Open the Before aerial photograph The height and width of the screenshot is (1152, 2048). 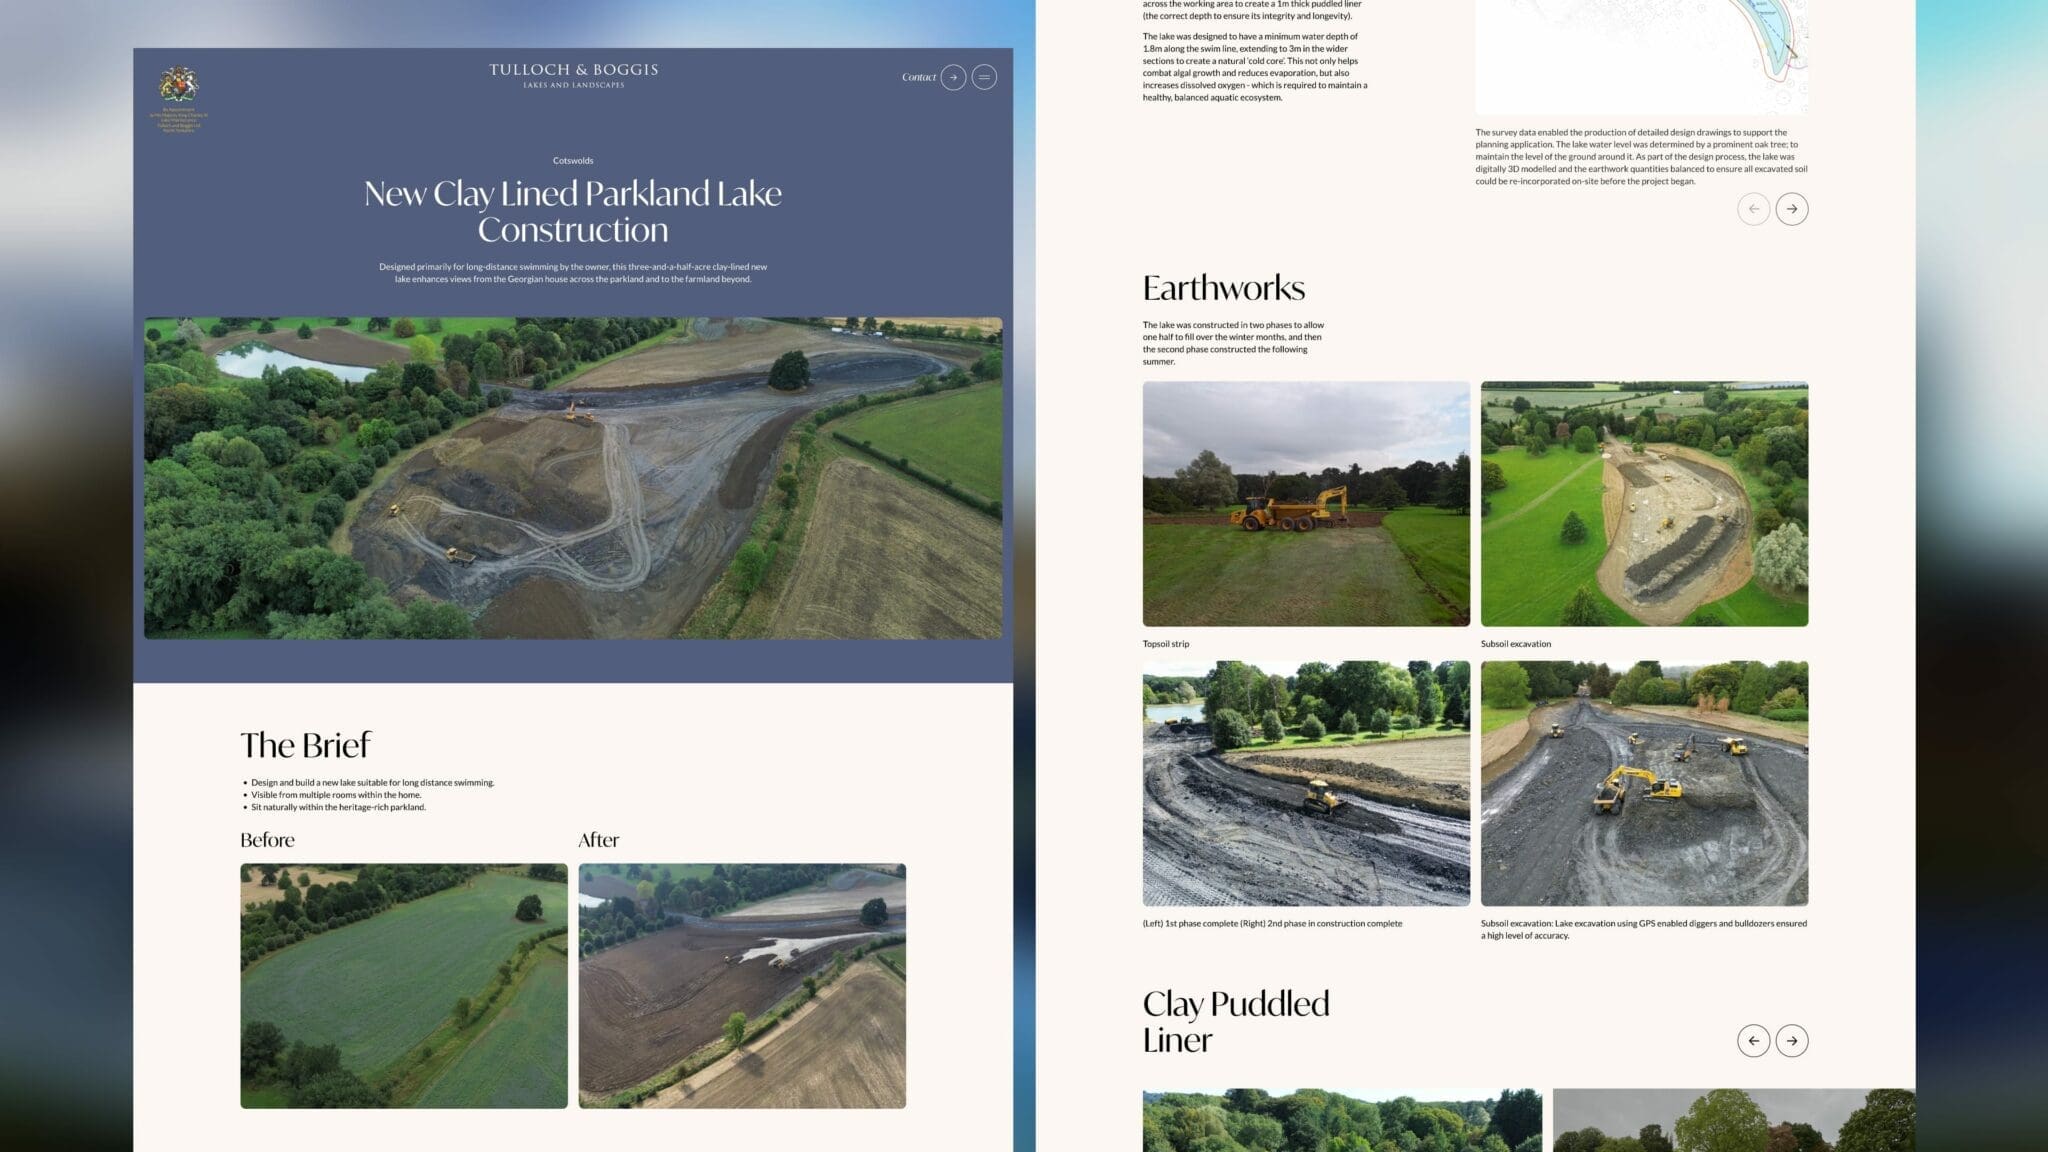tap(404, 985)
